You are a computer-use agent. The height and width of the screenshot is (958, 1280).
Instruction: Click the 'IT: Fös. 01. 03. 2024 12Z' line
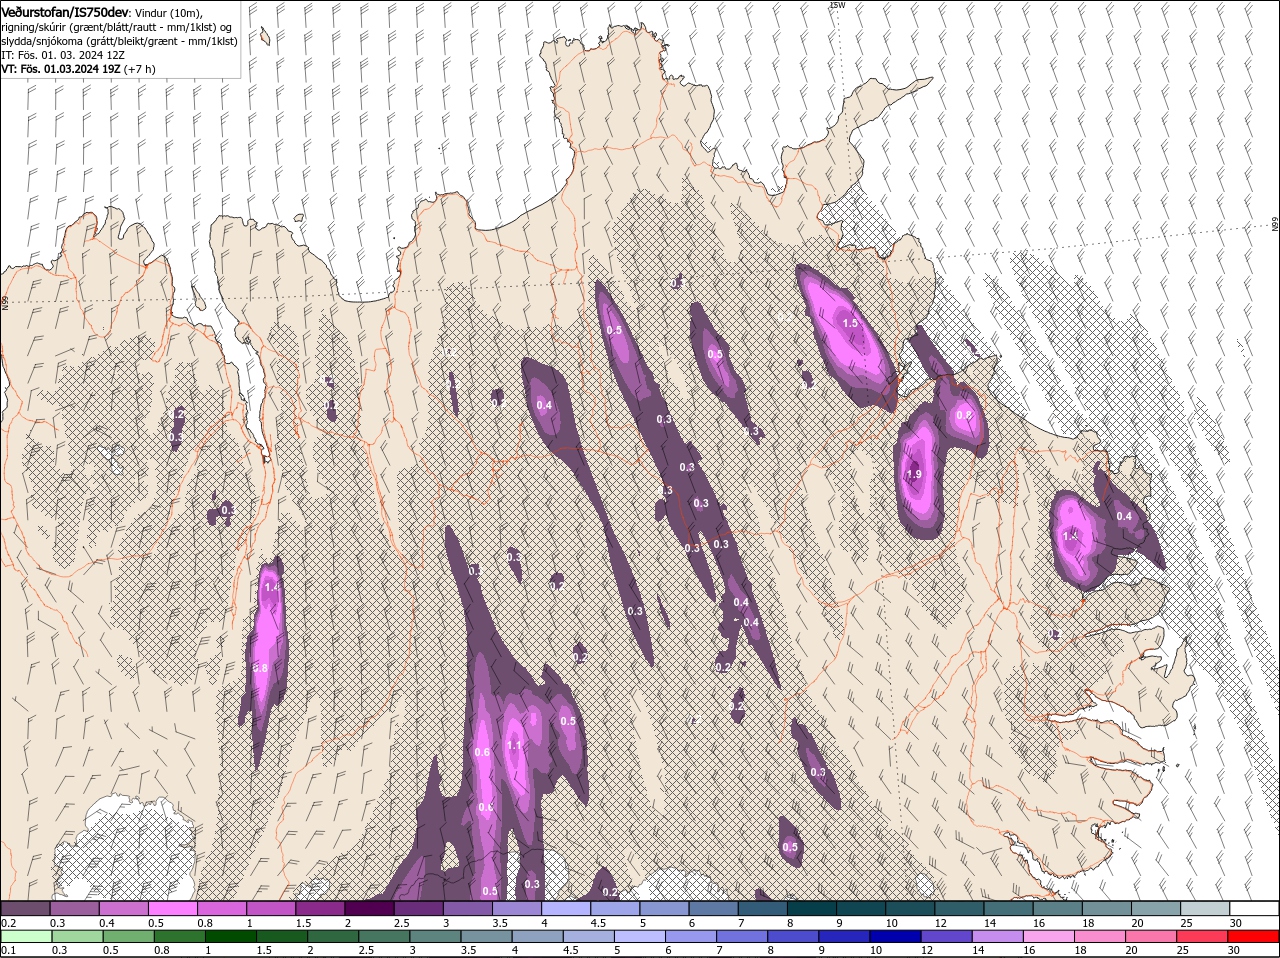[x=62, y=55]
